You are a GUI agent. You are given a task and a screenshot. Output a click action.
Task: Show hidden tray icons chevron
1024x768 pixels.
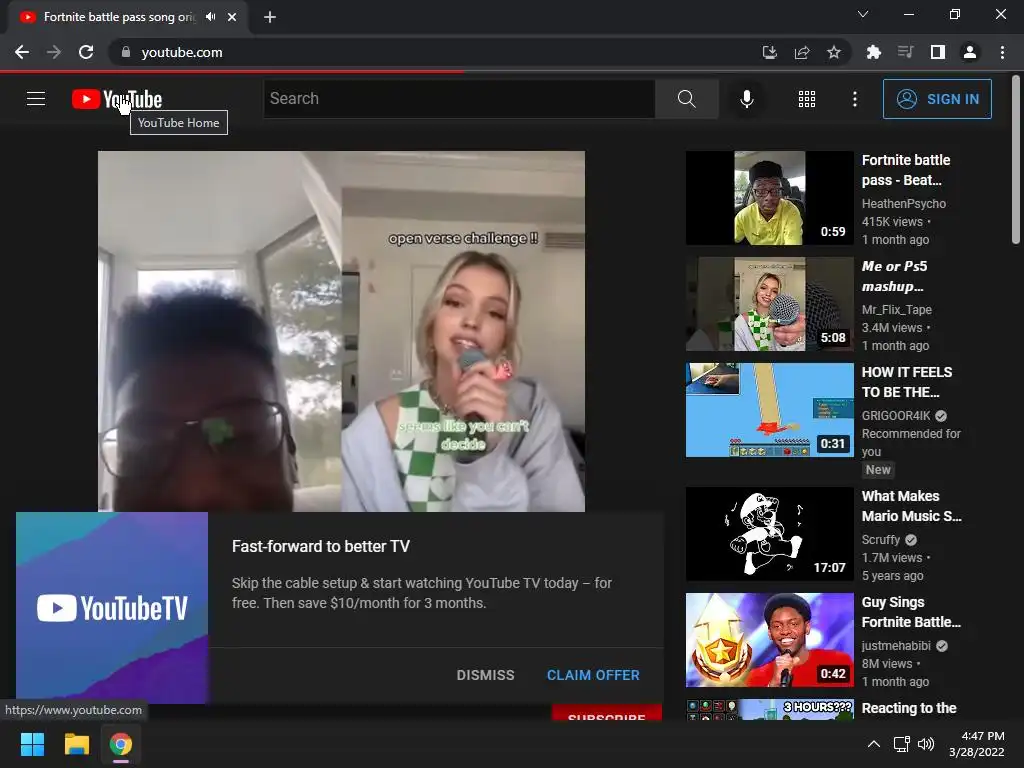pos(874,744)
